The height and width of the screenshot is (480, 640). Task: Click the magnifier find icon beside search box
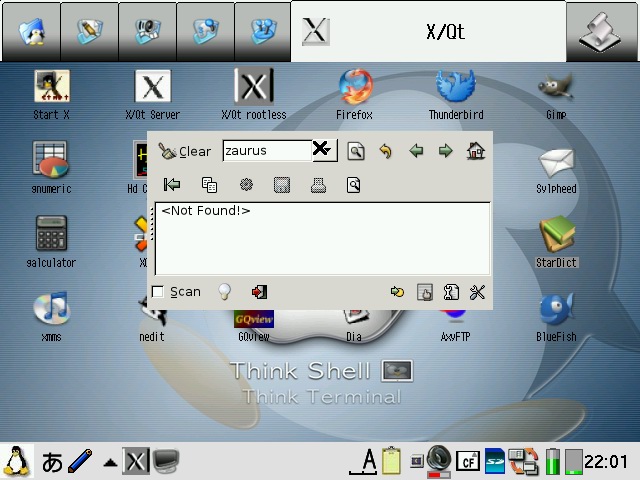point(355,152)
